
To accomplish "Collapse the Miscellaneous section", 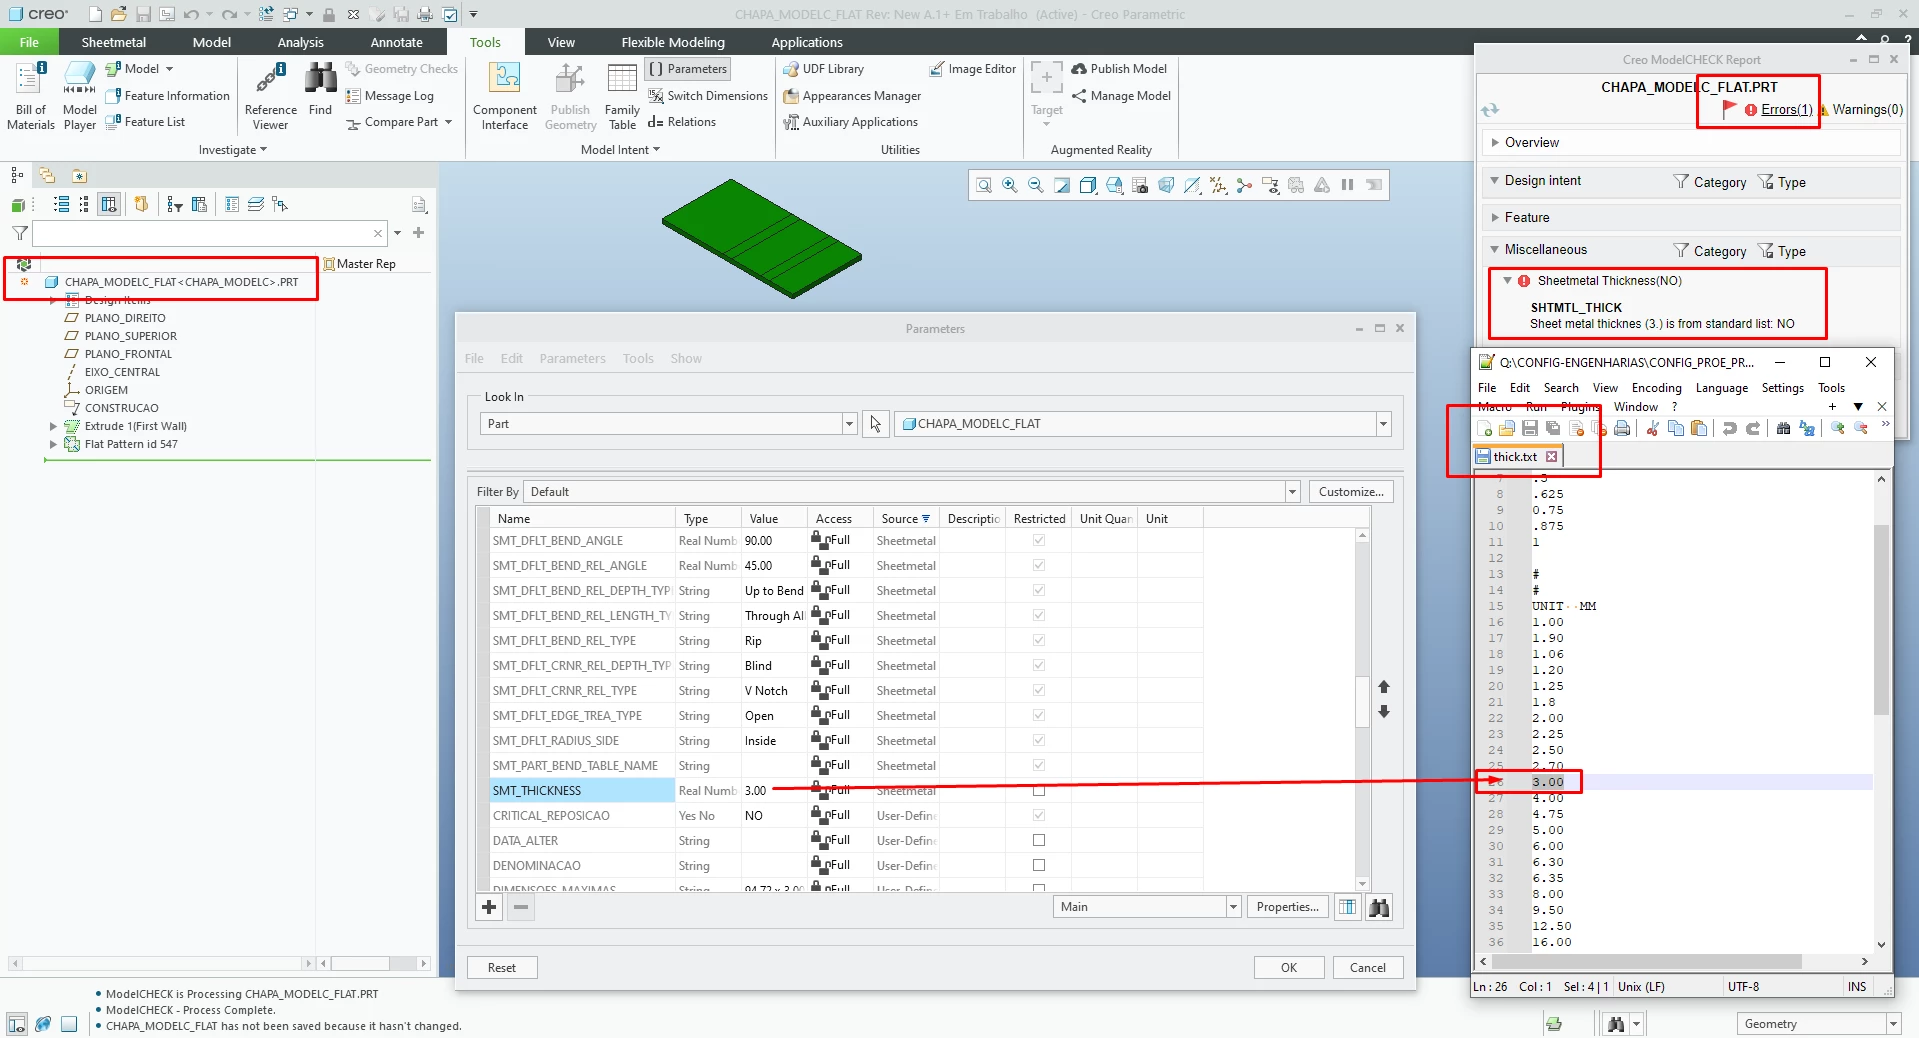I will pyautogui.click(x=1495, y=250).
